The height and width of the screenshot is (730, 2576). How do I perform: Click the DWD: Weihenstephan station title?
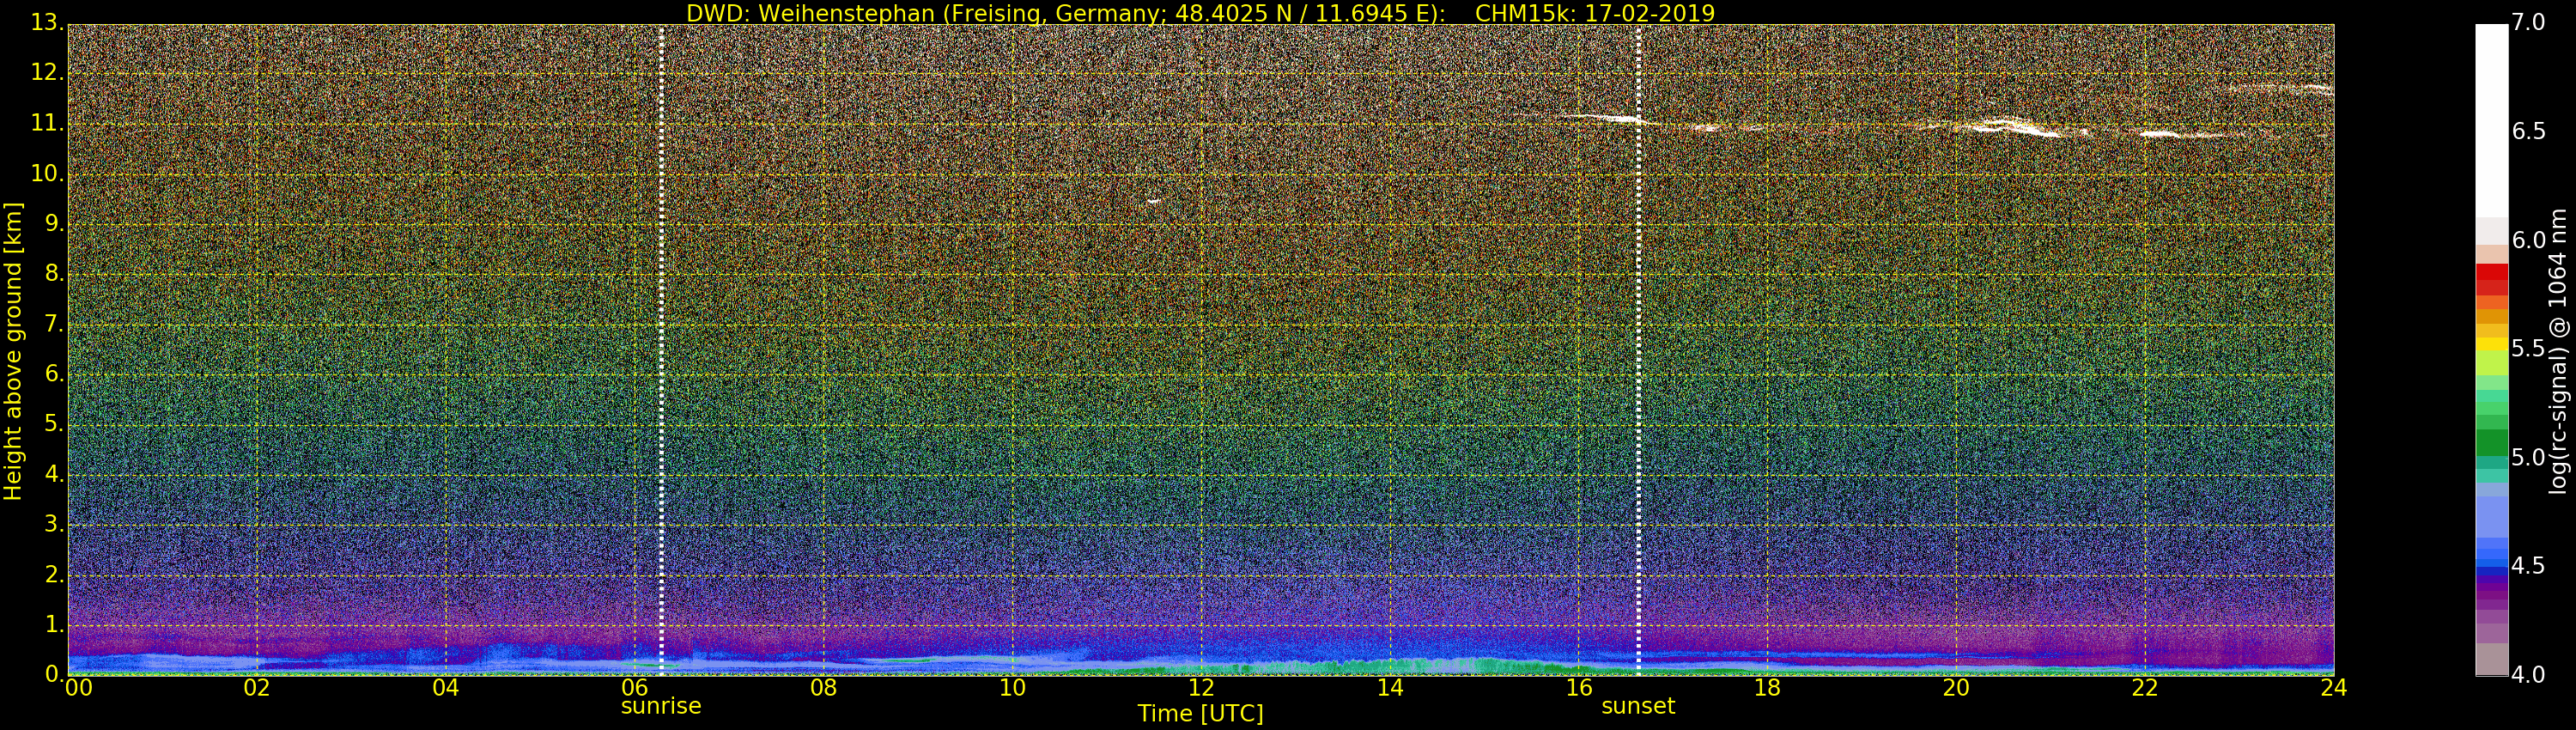coord(1065,13)
